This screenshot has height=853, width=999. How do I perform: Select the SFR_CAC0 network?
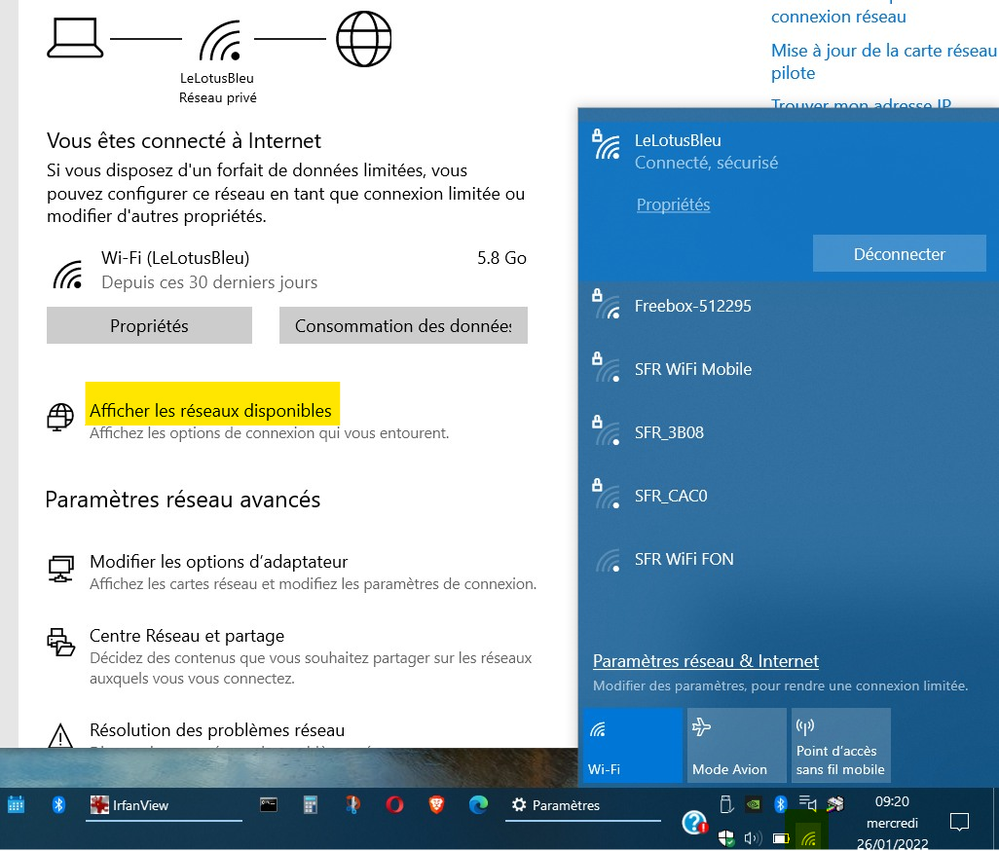tap(788, 496)
